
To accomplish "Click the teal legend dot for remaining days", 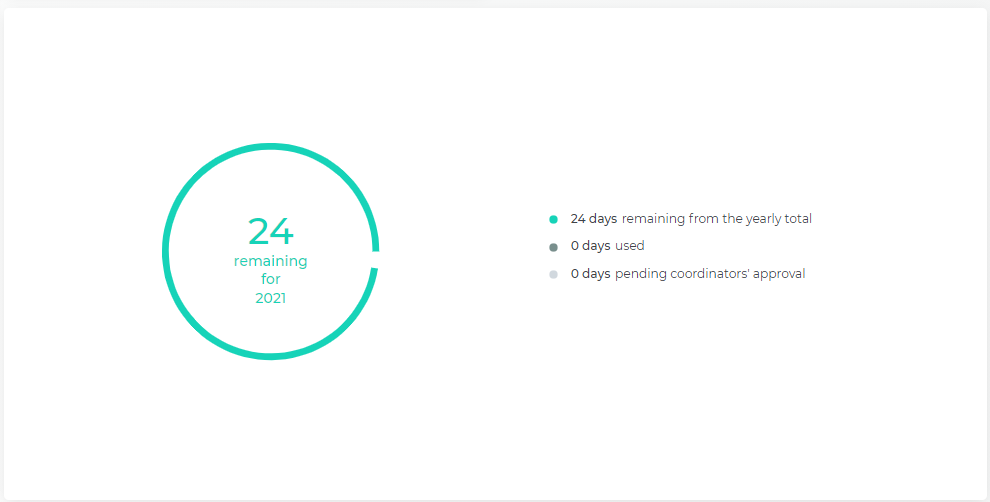I will click(553, 220).
